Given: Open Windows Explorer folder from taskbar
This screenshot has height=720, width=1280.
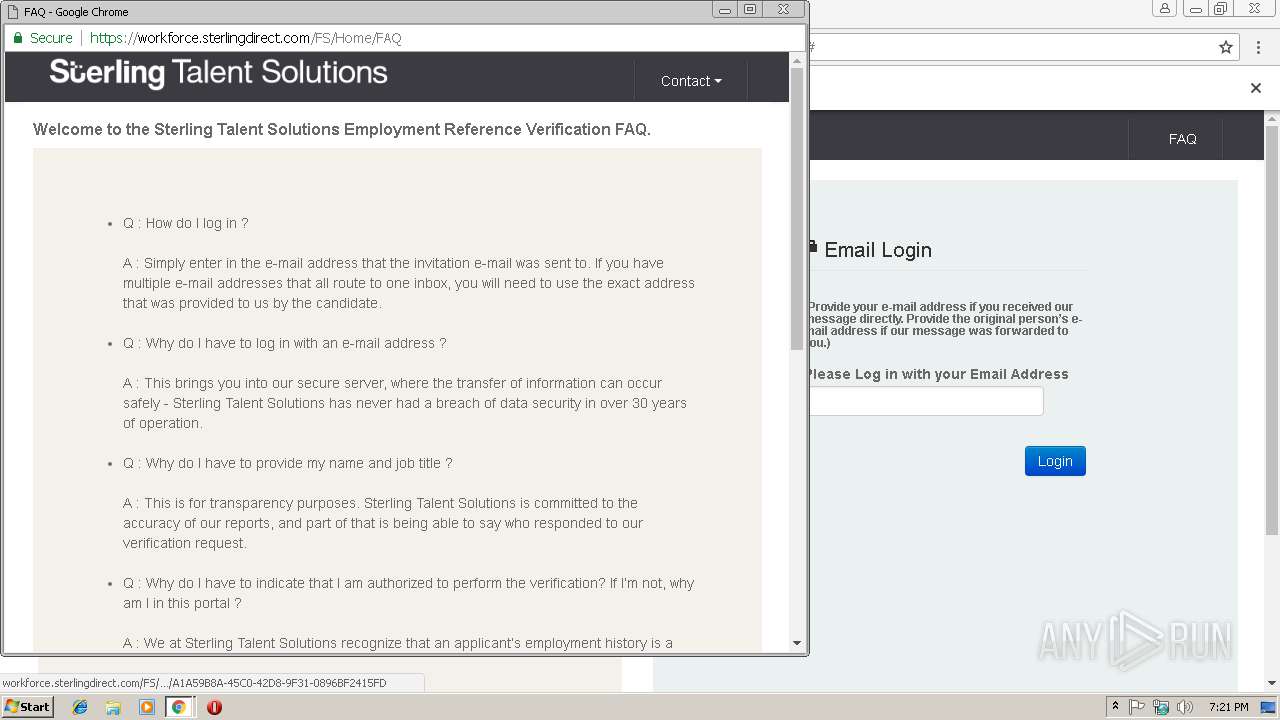Looking at the screenshot, I should point(113,707).
